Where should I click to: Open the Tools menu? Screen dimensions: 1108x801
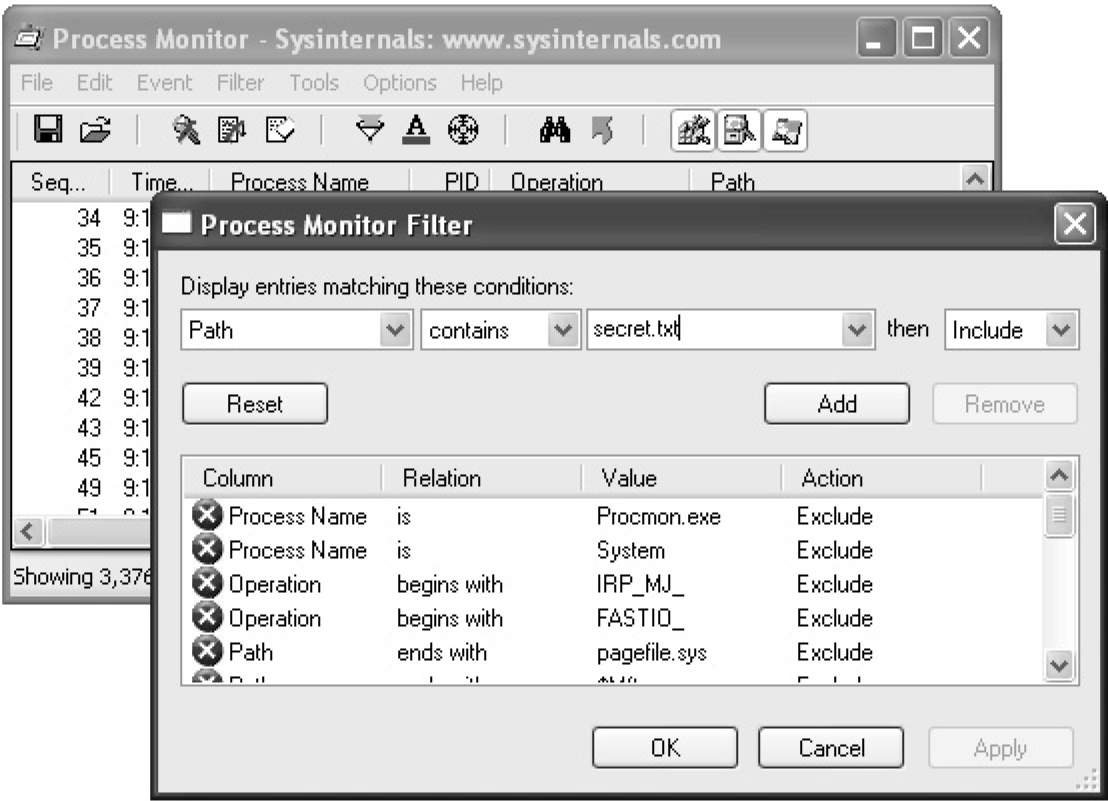pos(314,83)
